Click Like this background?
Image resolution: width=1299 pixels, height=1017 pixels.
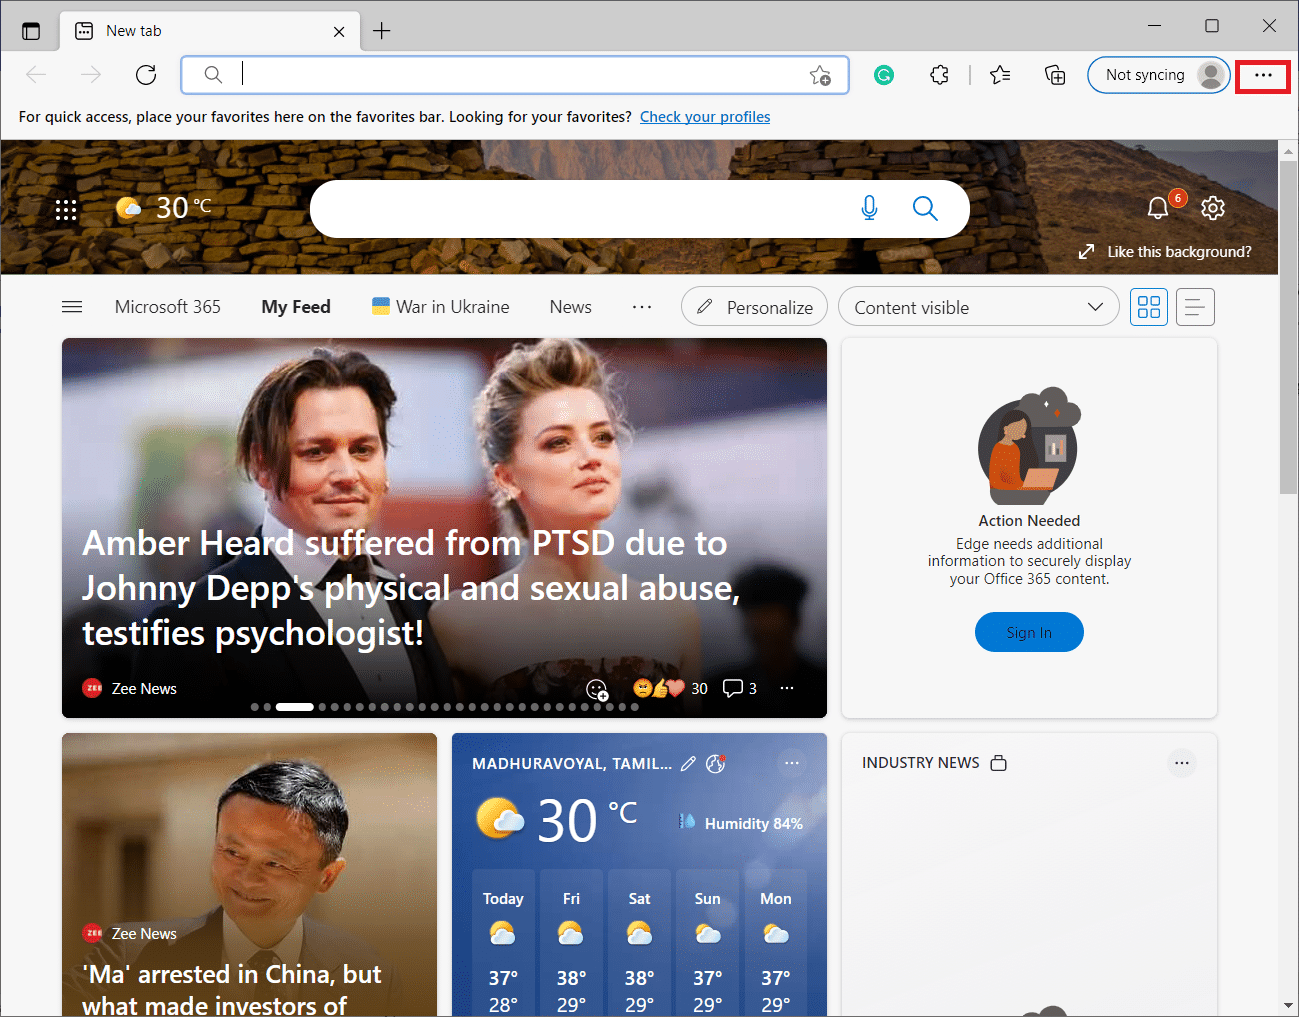[1165, 252]
